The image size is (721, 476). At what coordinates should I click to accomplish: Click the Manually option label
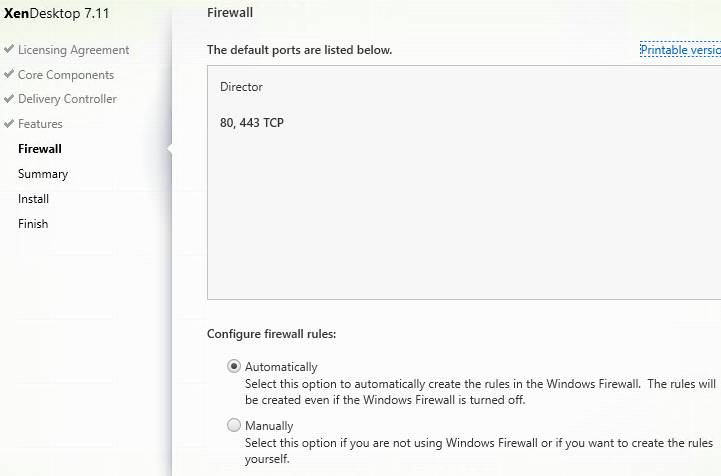(269, 426)
